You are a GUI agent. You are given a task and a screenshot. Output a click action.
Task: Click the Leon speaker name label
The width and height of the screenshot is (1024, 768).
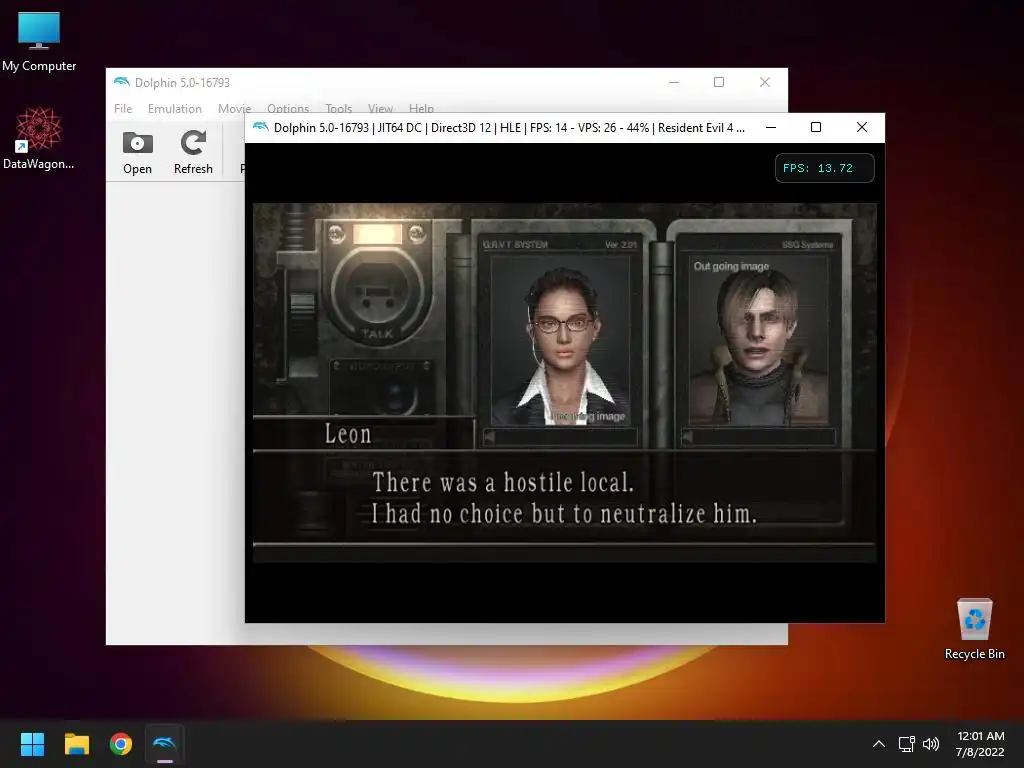pos(348,434)
